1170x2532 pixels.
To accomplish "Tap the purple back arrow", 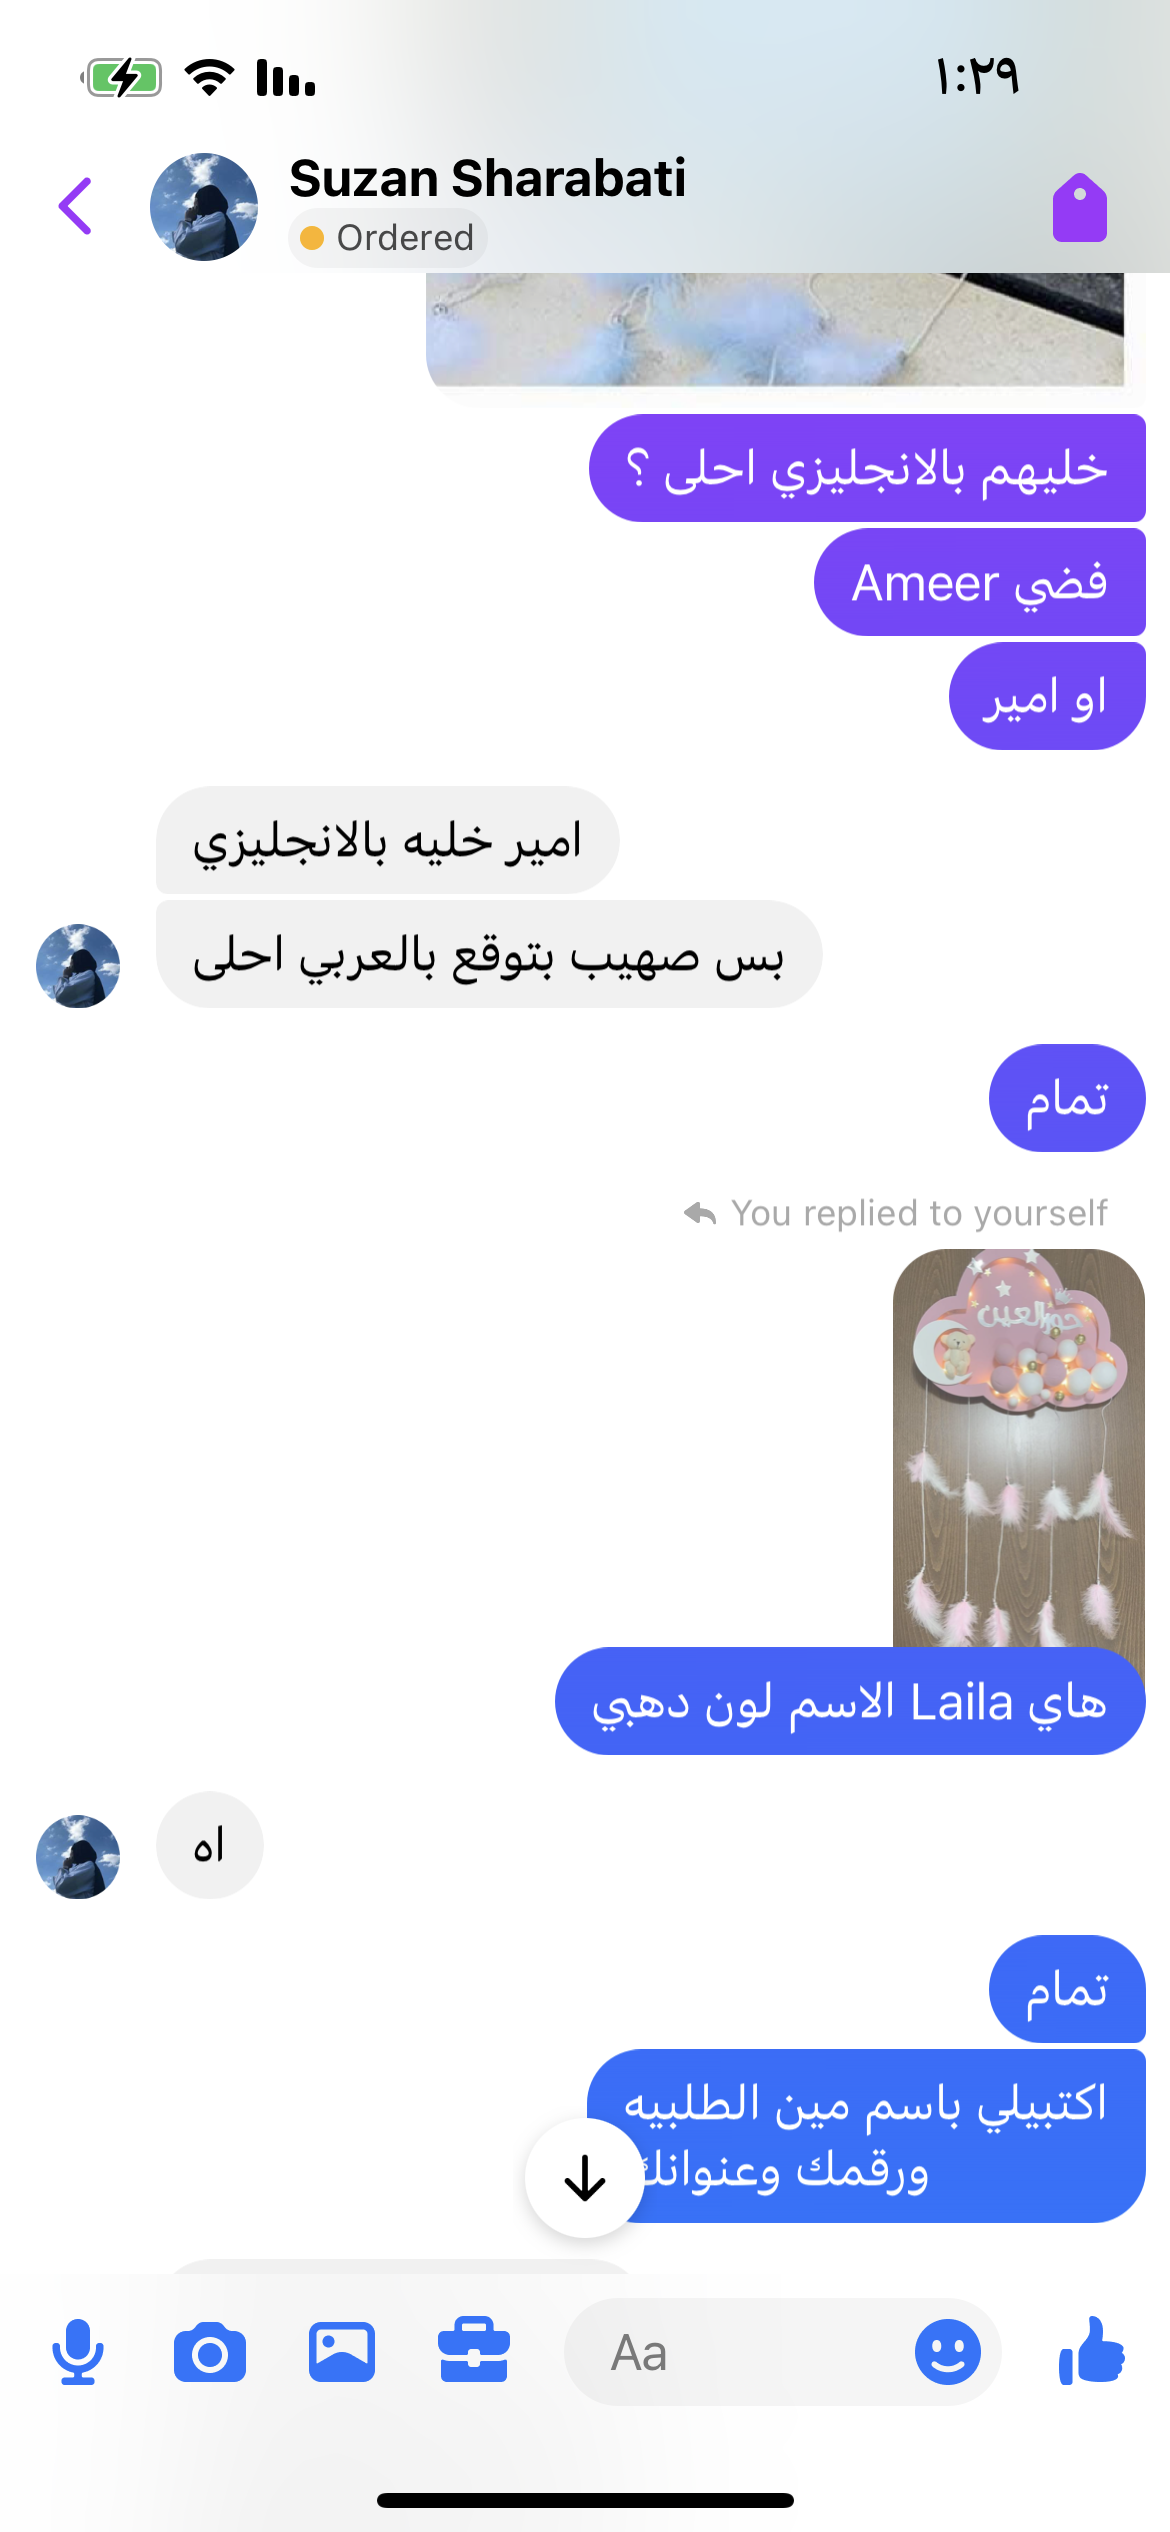I will [76, 206].
